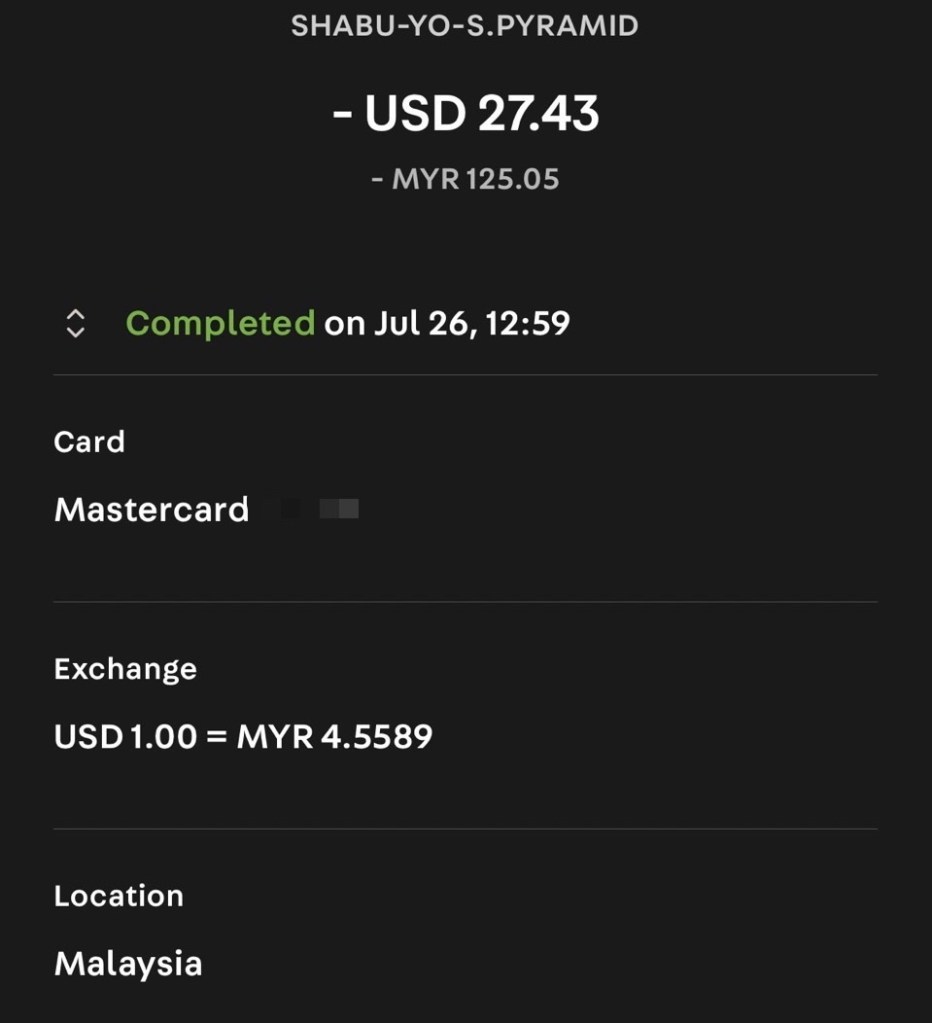Open the Malaysia location entry
The height and width of the screenshot is (1023, 932).
(128, 964)
